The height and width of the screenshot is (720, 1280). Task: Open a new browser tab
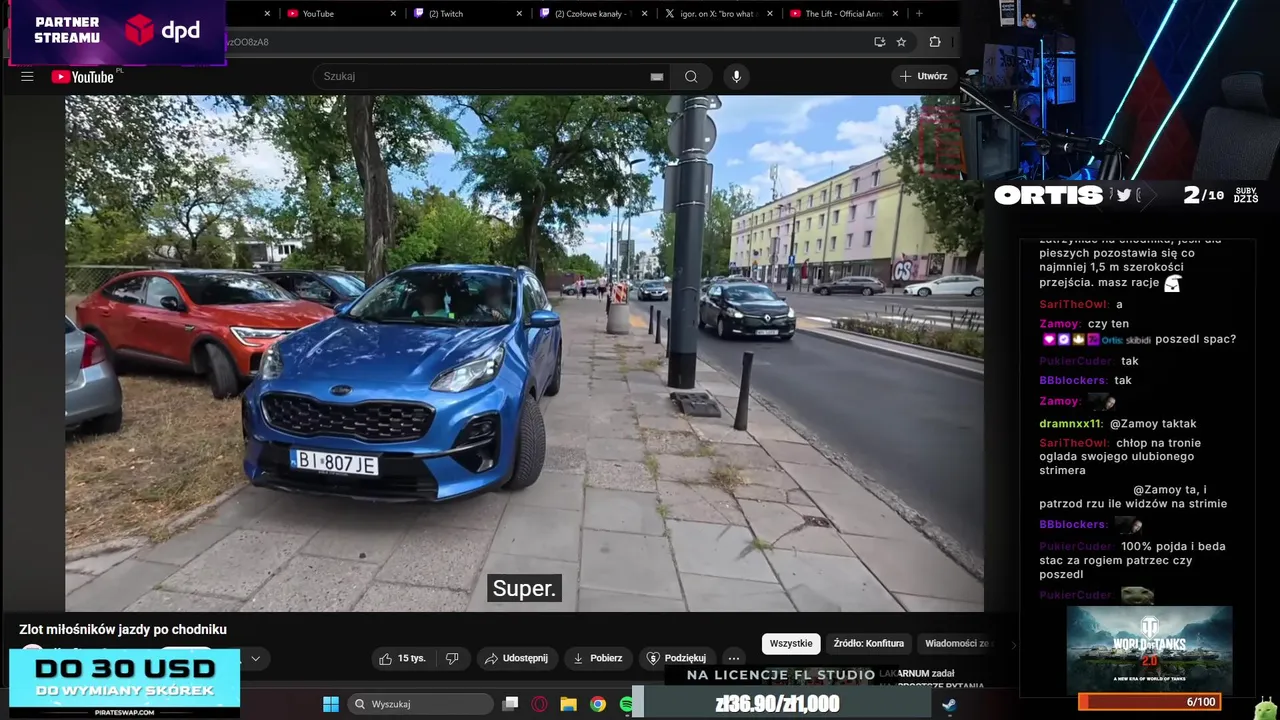click(x=919, y=14)
